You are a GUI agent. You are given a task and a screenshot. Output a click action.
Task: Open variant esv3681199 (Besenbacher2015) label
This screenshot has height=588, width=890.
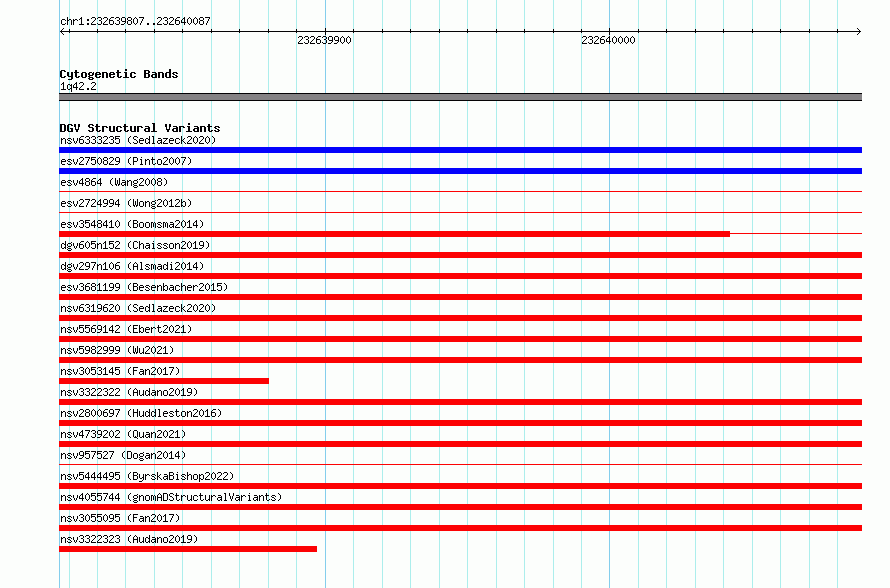144,287
